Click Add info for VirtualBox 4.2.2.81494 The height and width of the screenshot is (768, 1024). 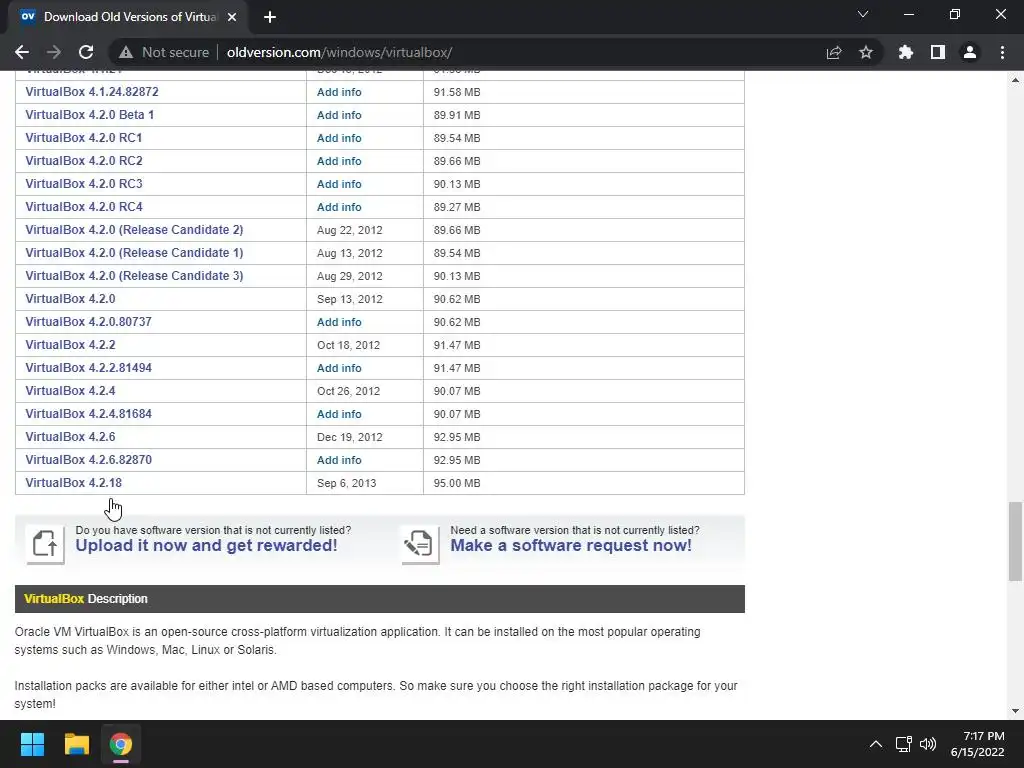point(339,368)
